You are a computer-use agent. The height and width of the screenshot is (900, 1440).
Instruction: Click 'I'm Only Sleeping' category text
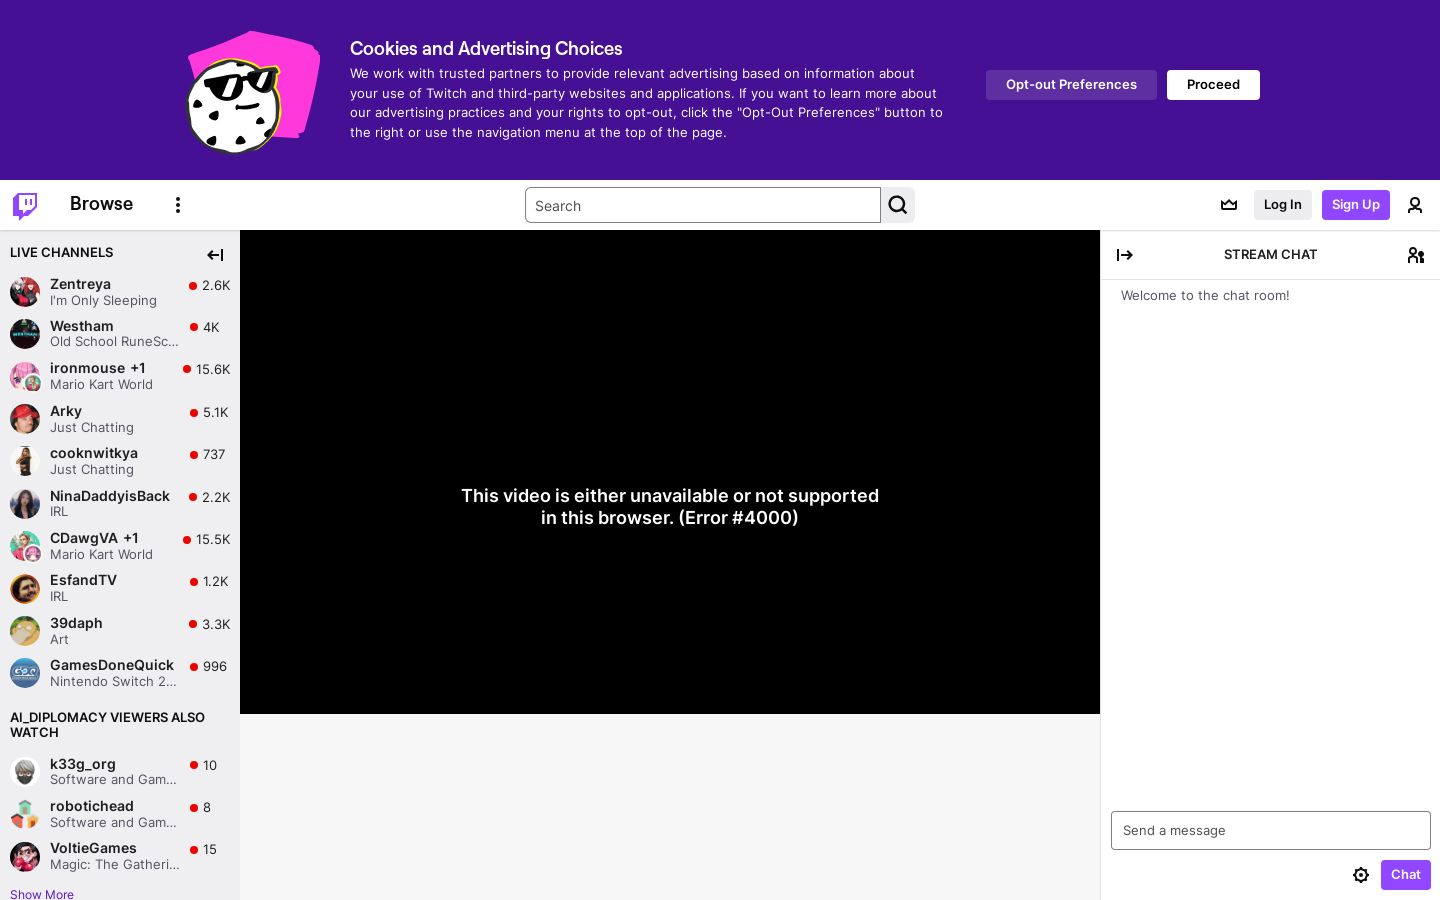pyautogui.click(x=103, y=300)
